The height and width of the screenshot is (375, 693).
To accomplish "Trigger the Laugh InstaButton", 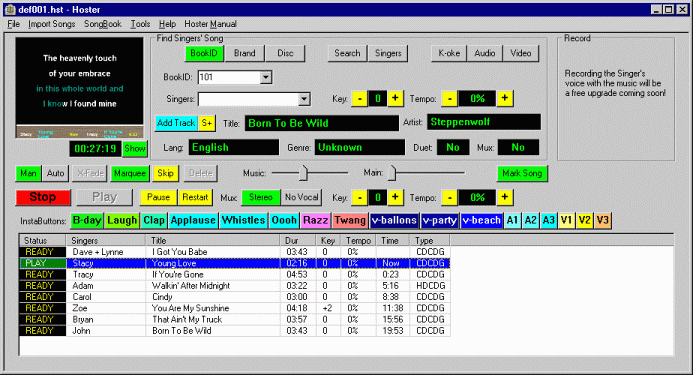I will click(122, 221).
